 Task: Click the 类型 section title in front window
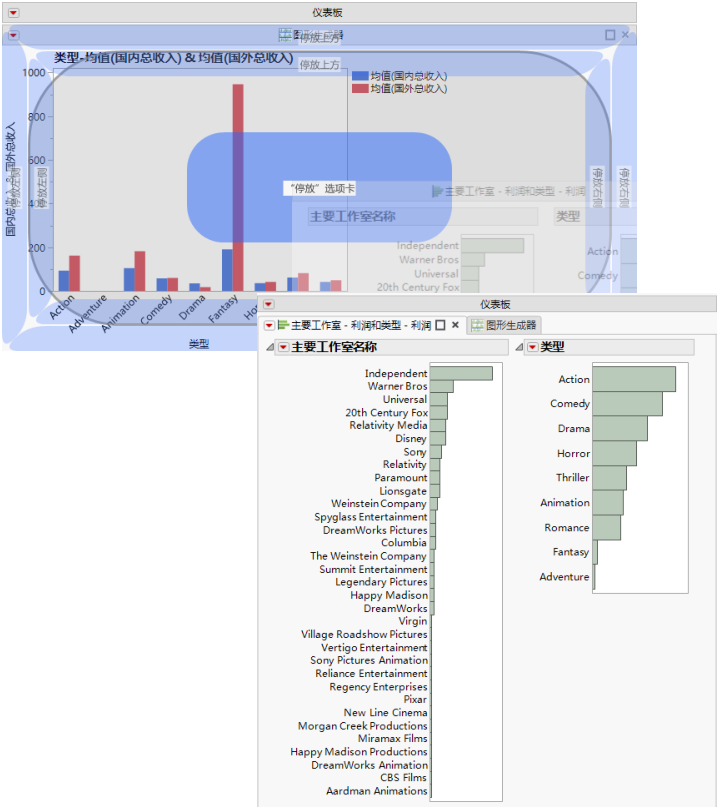pyautogui.click(x=552, y=347)
